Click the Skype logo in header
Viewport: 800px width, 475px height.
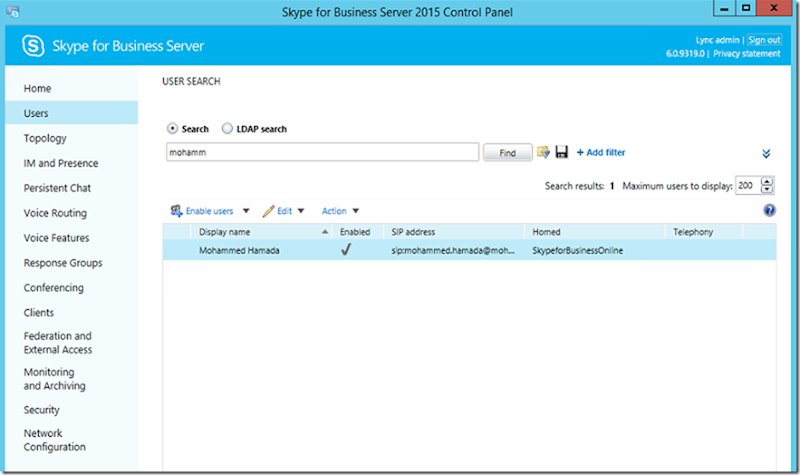tap(33, 46)
